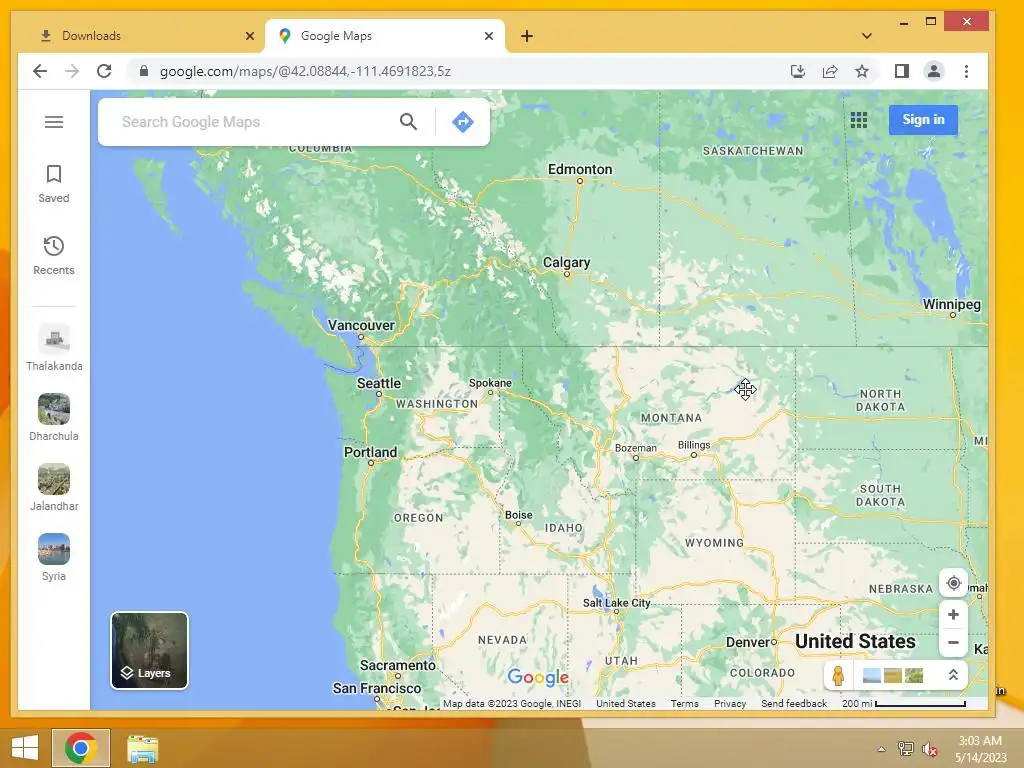Click Chrome icon in taskbar

[80, 748]
